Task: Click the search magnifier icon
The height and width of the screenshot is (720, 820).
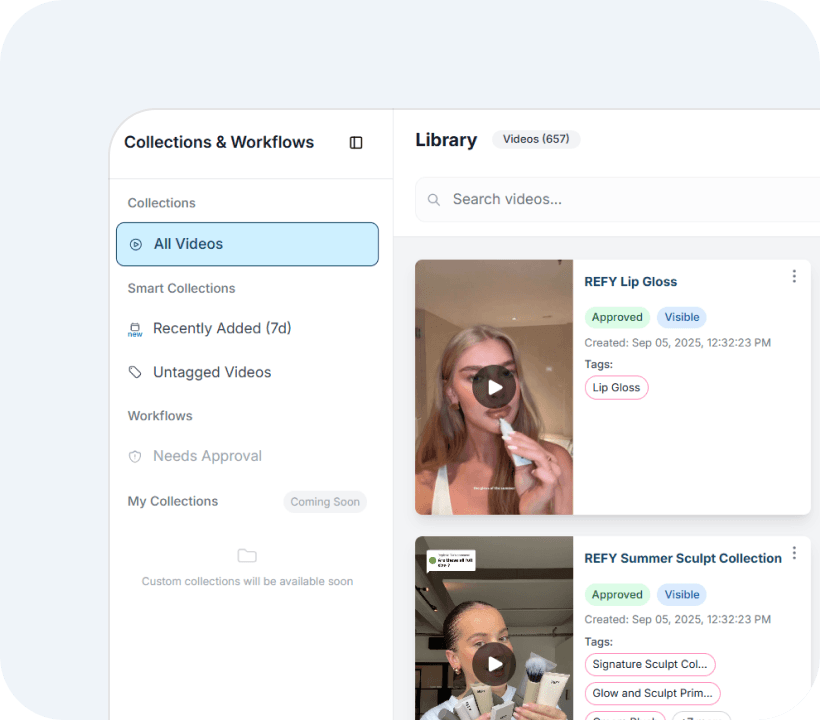Action: pyautogui.click(x=434, y=200)
